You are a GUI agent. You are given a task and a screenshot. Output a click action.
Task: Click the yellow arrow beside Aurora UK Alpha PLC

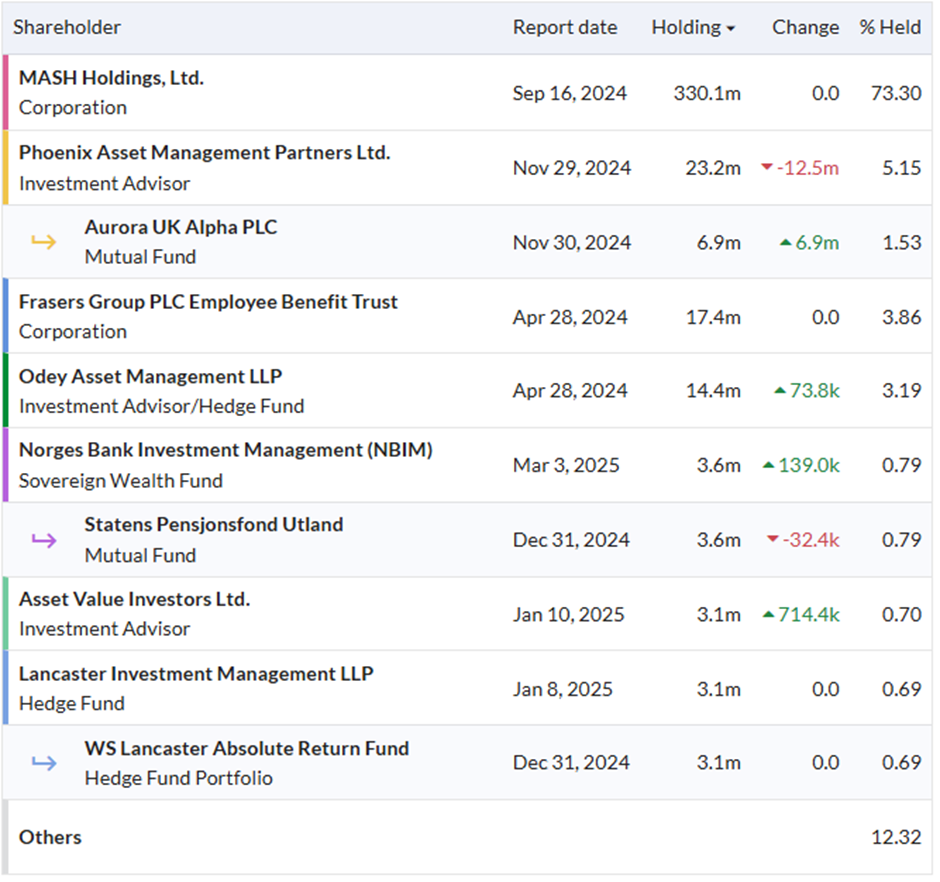(44, 242)
